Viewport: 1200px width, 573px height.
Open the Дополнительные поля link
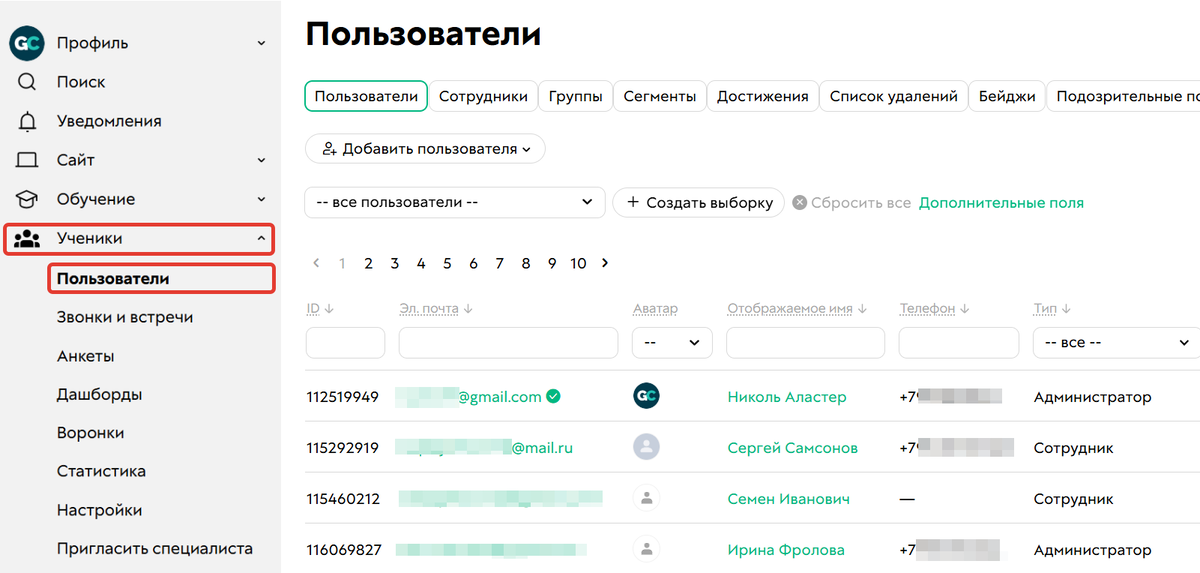coord(1001,202)
